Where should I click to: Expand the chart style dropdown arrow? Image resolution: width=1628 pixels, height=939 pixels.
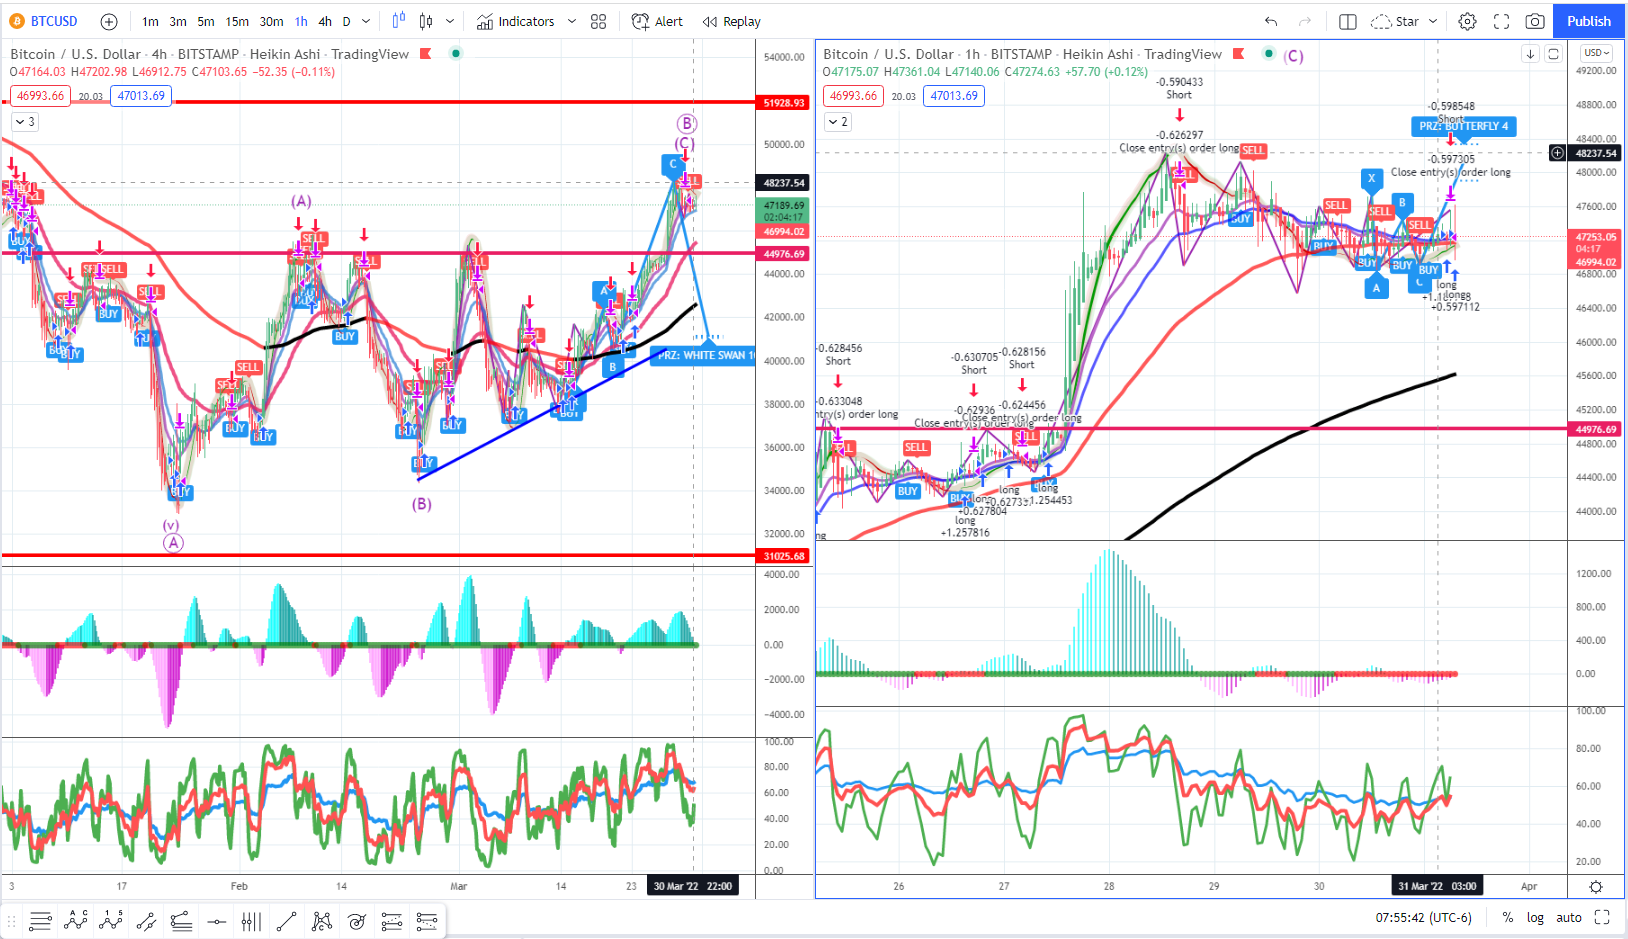[x=450, y=21]
